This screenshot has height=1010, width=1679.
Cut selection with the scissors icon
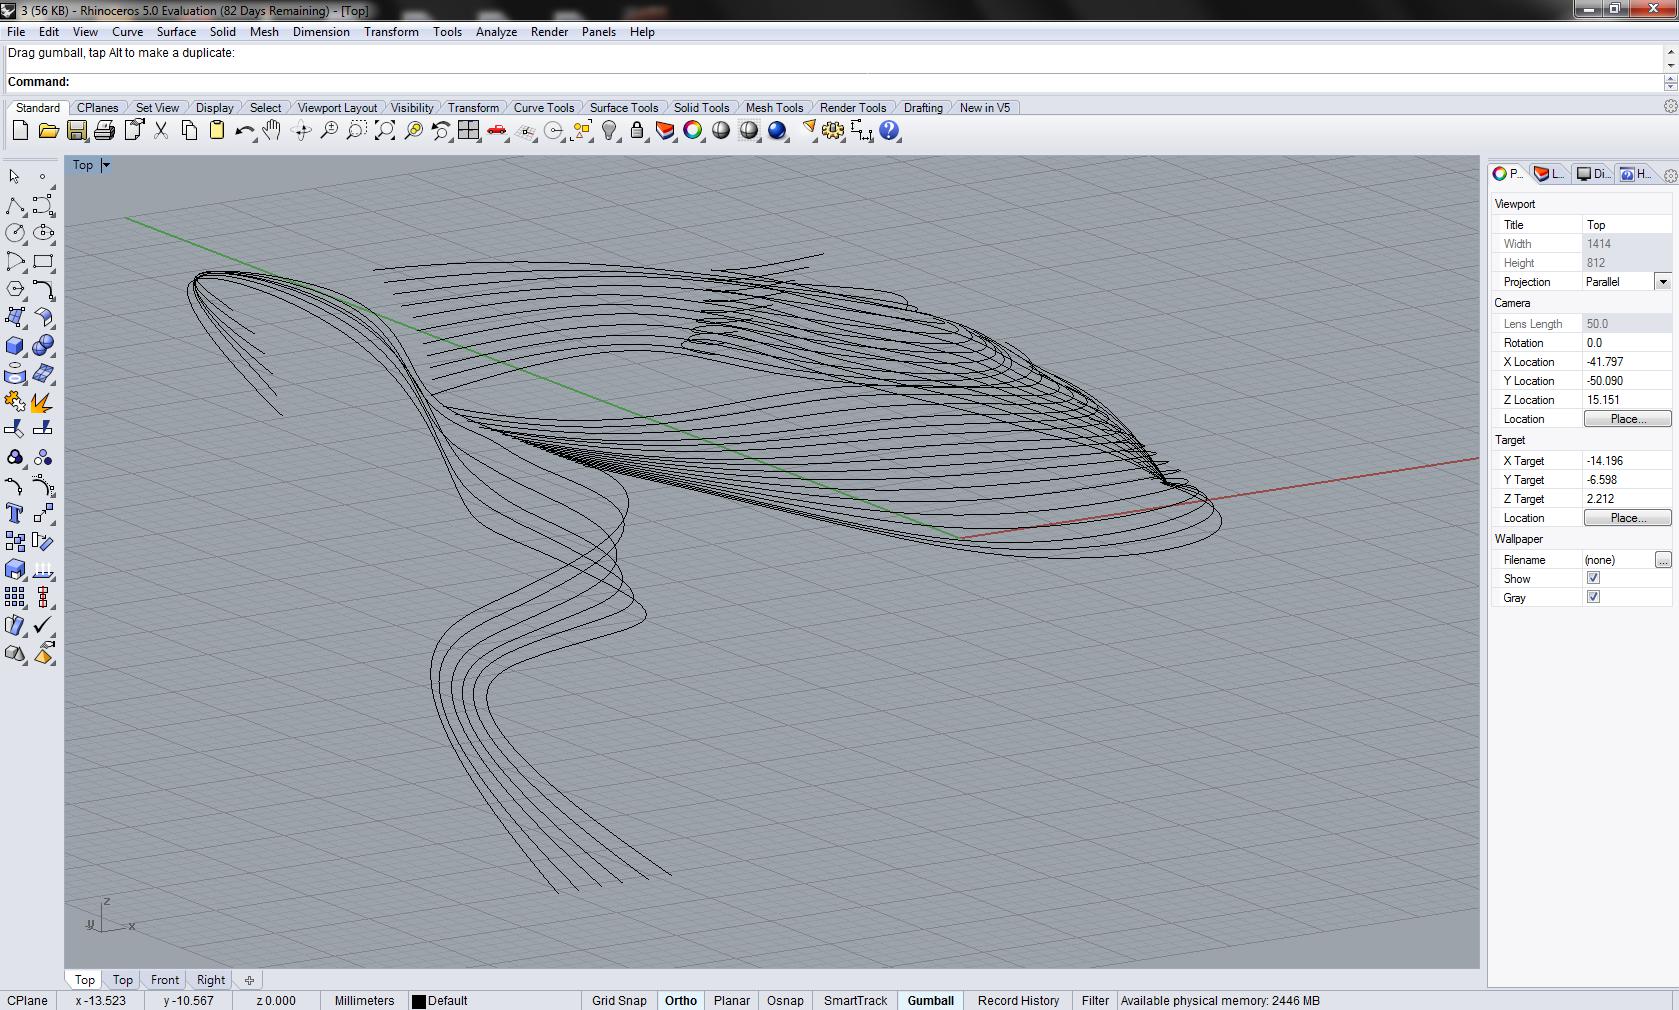161,131
